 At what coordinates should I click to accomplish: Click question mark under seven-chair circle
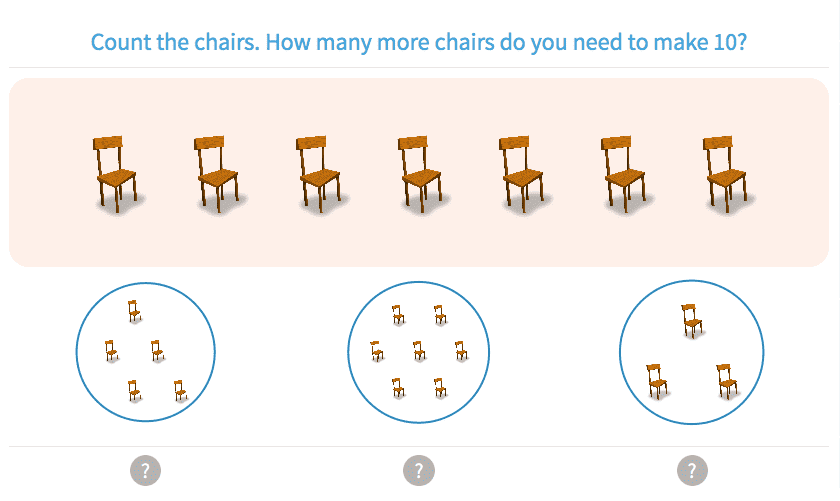[419, 470]
